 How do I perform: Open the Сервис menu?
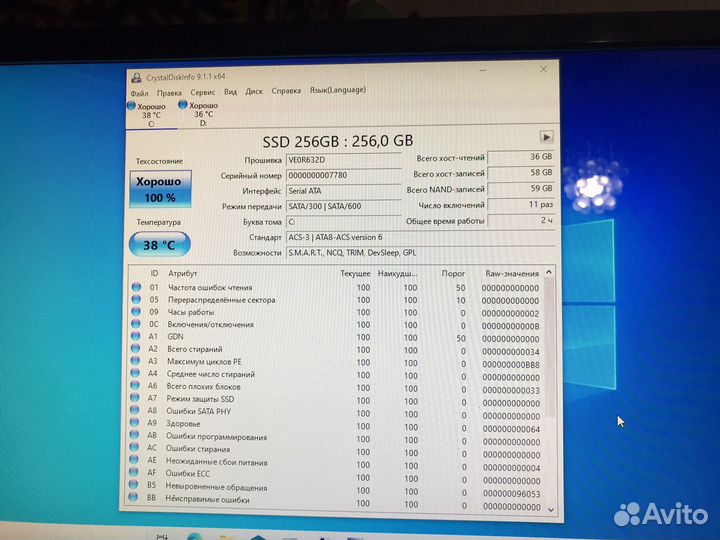pyautogui.click(x=202, y=91)
